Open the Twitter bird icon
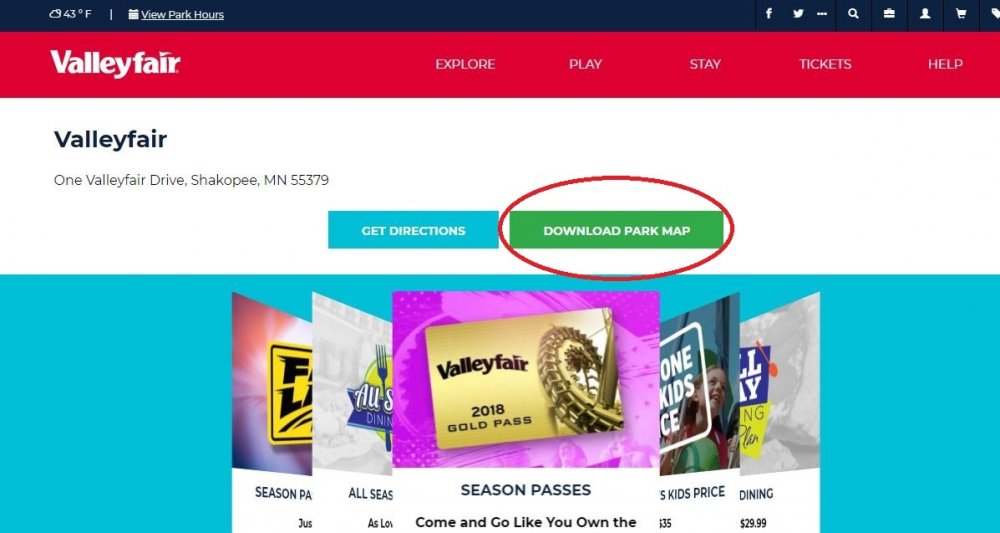Screen dimensions: 1000x533 point(798,13)
